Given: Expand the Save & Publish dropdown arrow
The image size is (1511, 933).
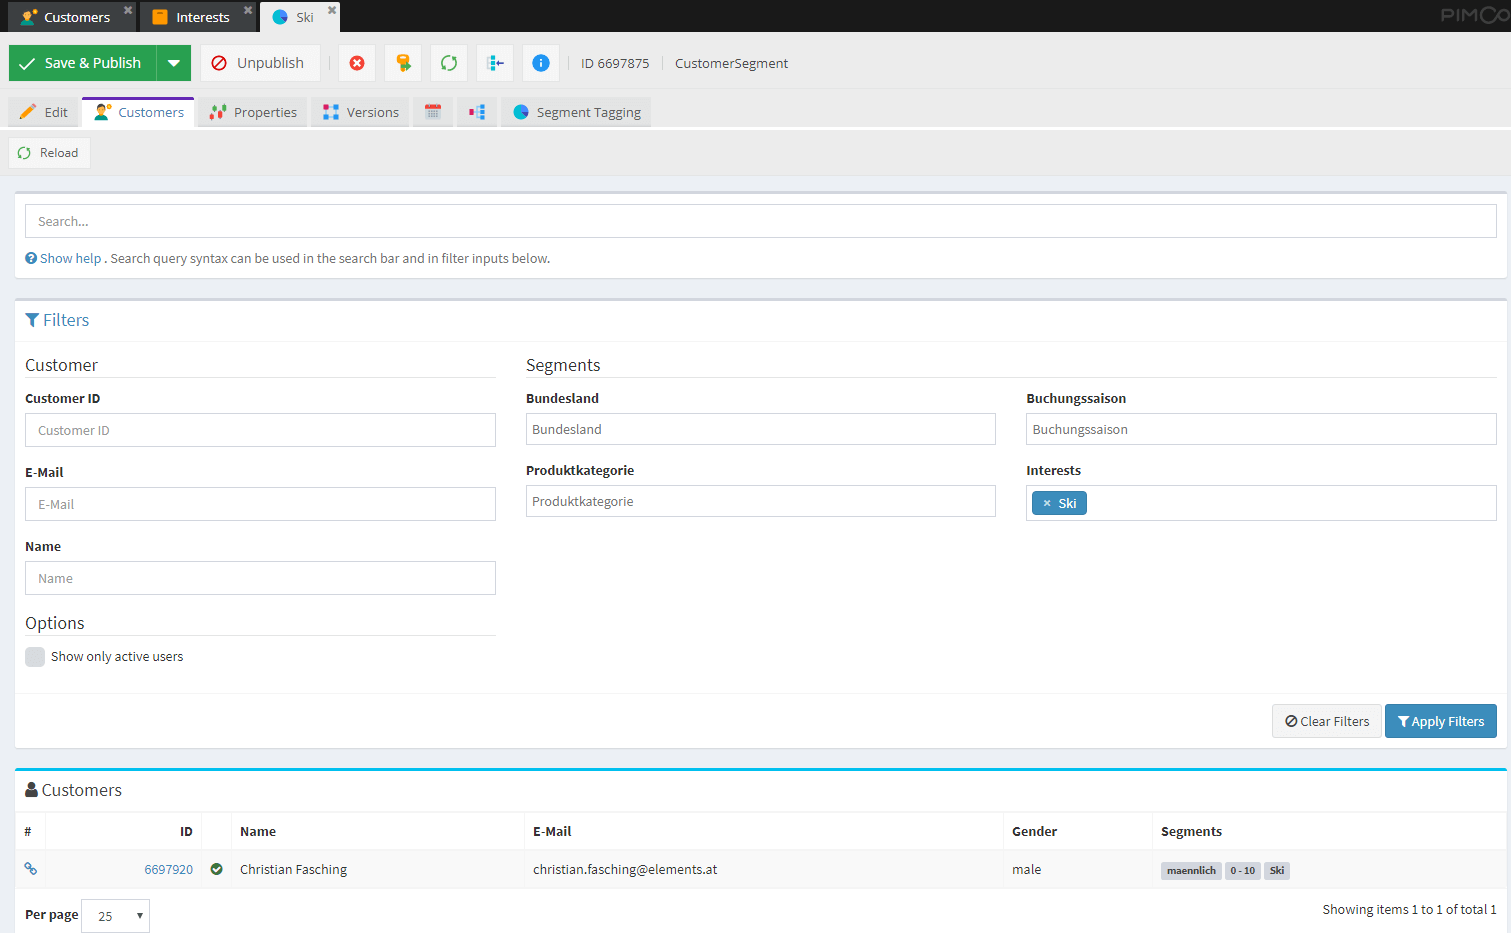Looking at the screenshot, I should click(174, 63).
